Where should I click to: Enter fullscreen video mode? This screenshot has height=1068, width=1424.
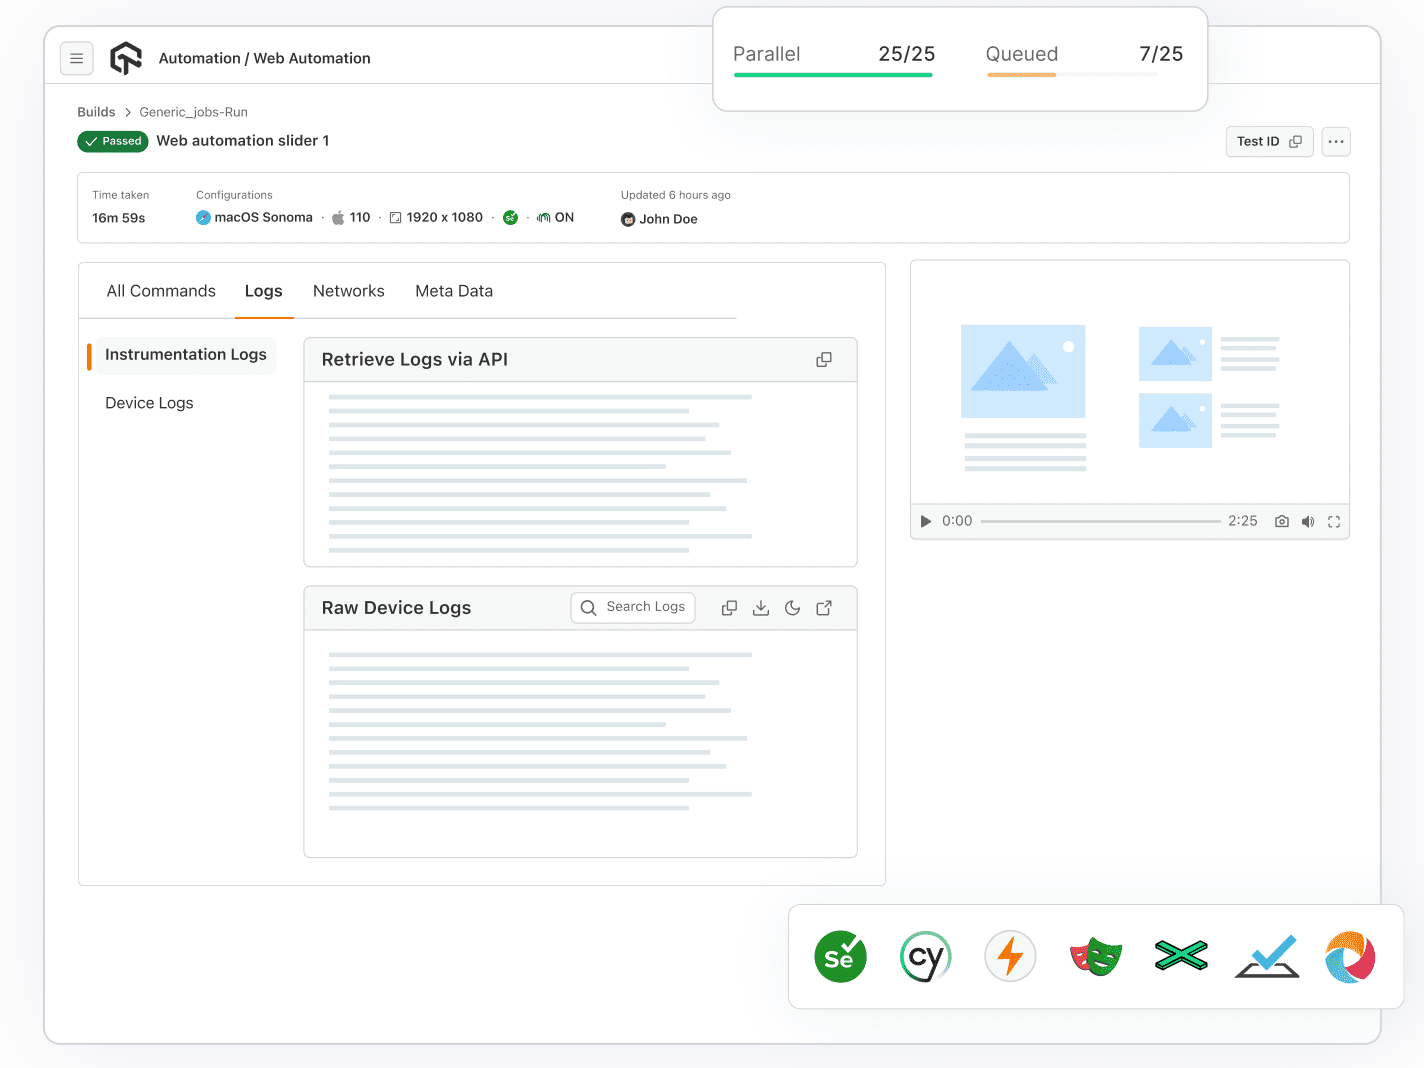tap(1334, 521)
